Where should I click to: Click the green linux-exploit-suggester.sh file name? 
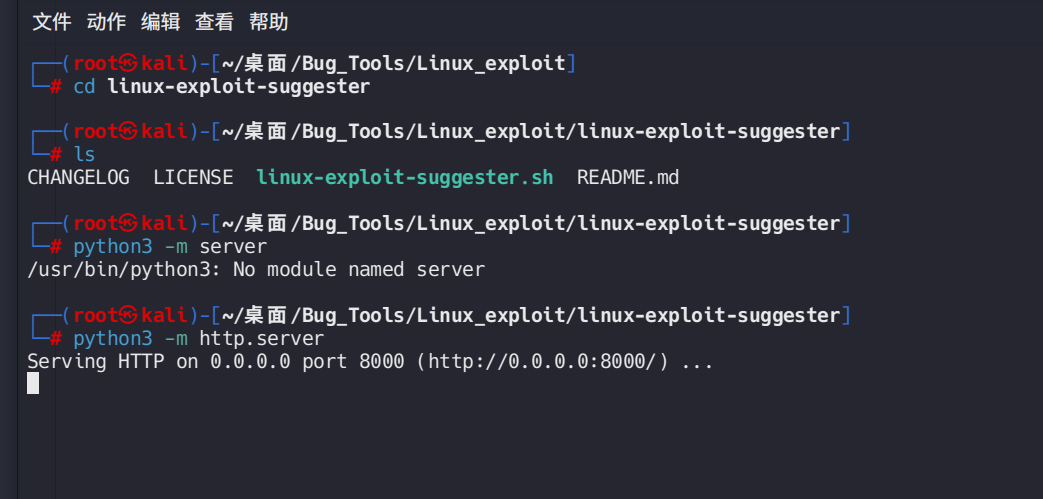(x=404, y=178)
